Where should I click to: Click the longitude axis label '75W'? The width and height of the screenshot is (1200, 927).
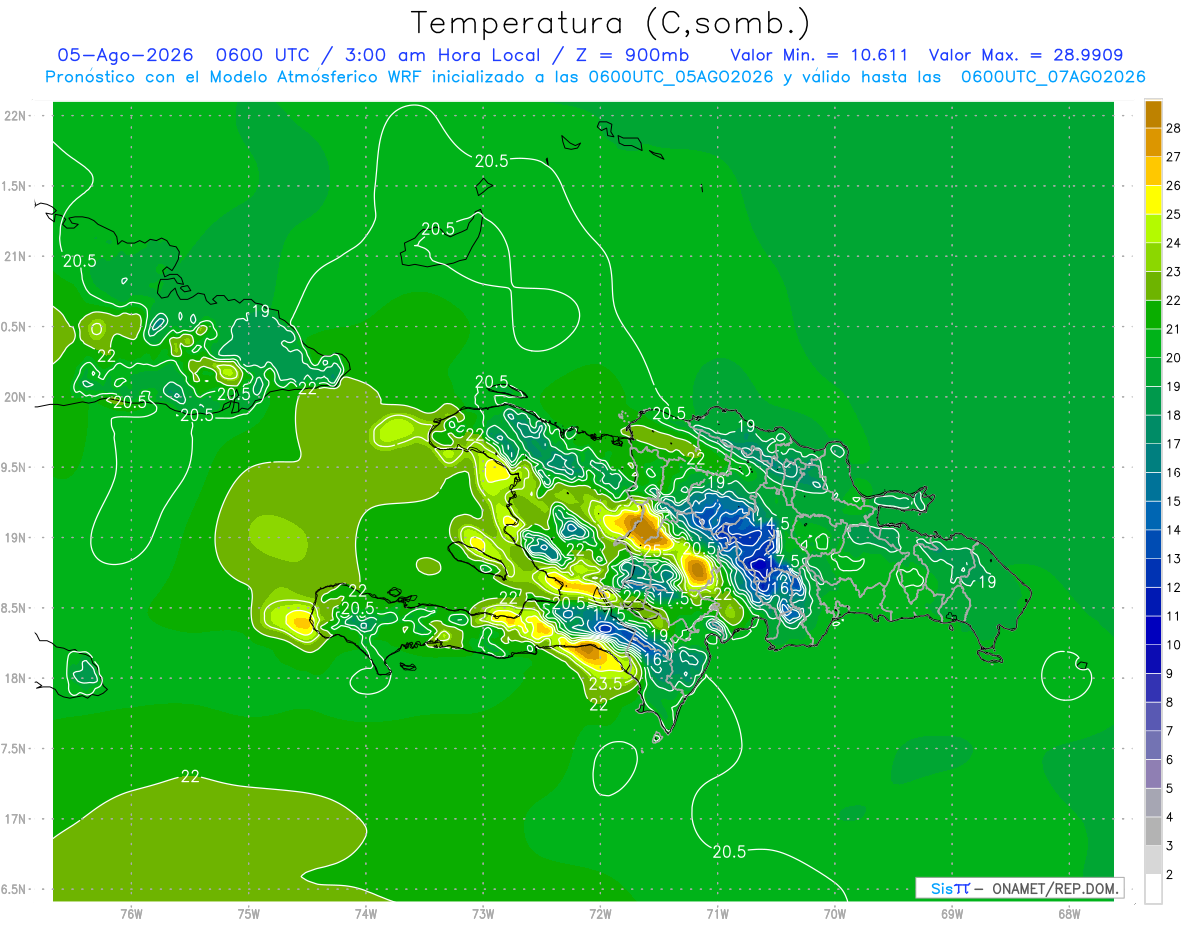pyautogui.click(x=249, y=914)
